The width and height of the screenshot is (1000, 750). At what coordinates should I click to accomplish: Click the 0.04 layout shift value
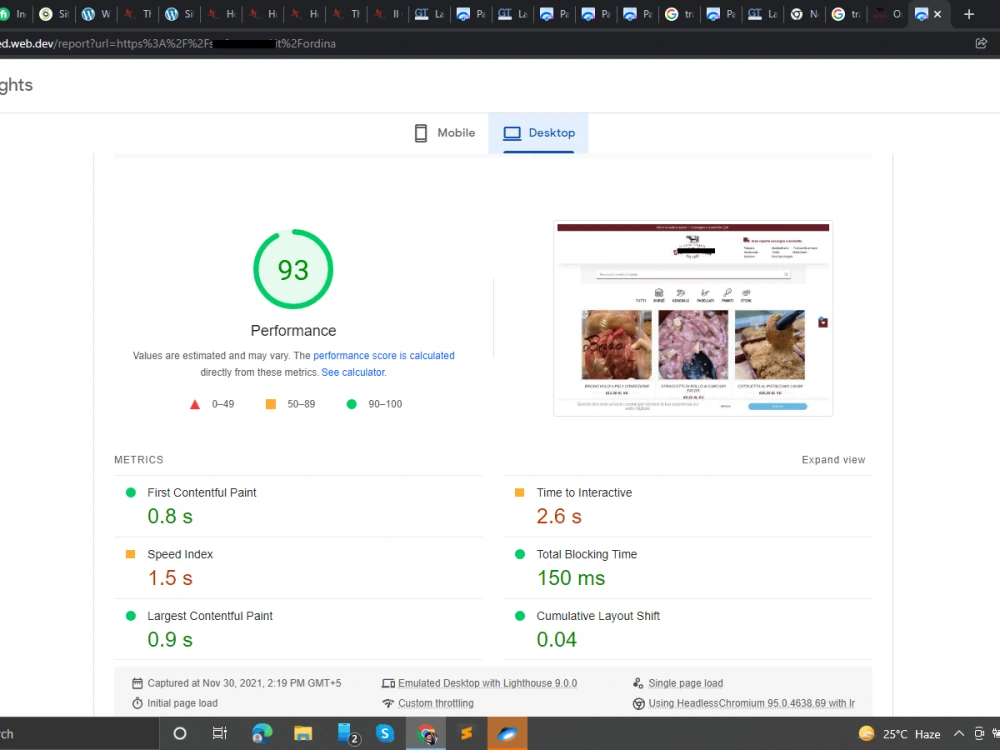556,640
